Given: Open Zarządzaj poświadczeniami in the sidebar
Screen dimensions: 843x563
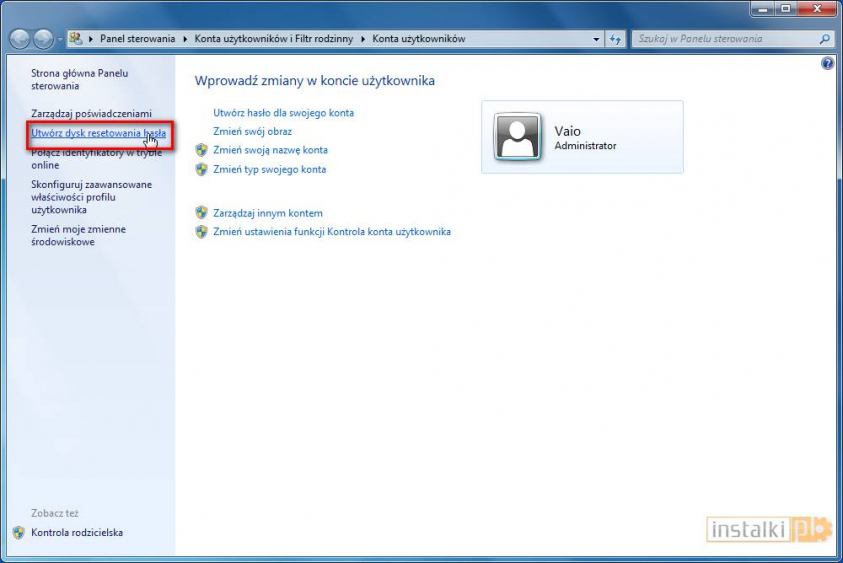Looking at the screenshot, I should pyautogui.click(x=91, y=113).
